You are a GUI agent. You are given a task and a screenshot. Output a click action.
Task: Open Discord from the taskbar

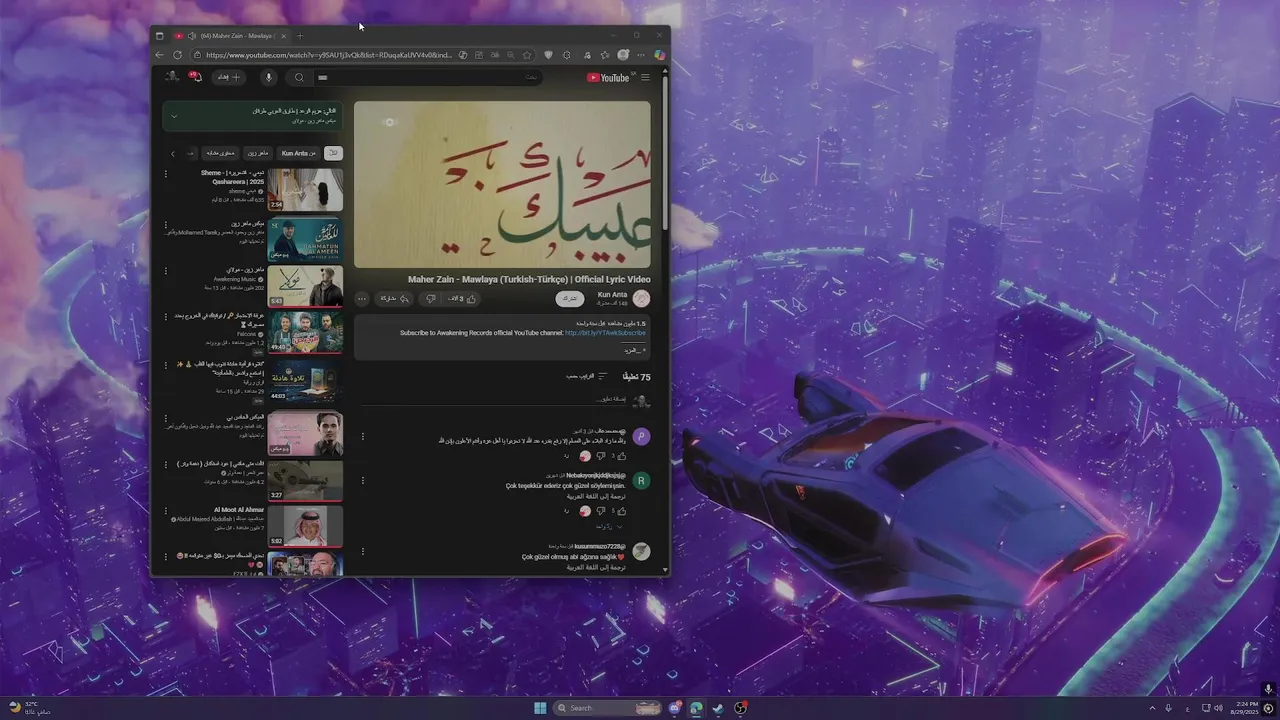[x=675, y=708]
